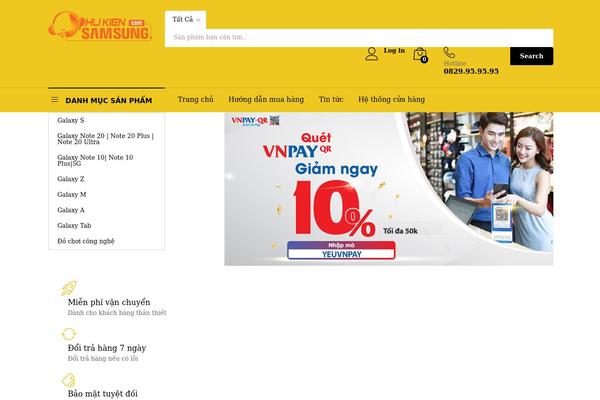Click Đổi trả hàng 7 ngày text
This screenshot has width=600, height=400.
(107, 348)
